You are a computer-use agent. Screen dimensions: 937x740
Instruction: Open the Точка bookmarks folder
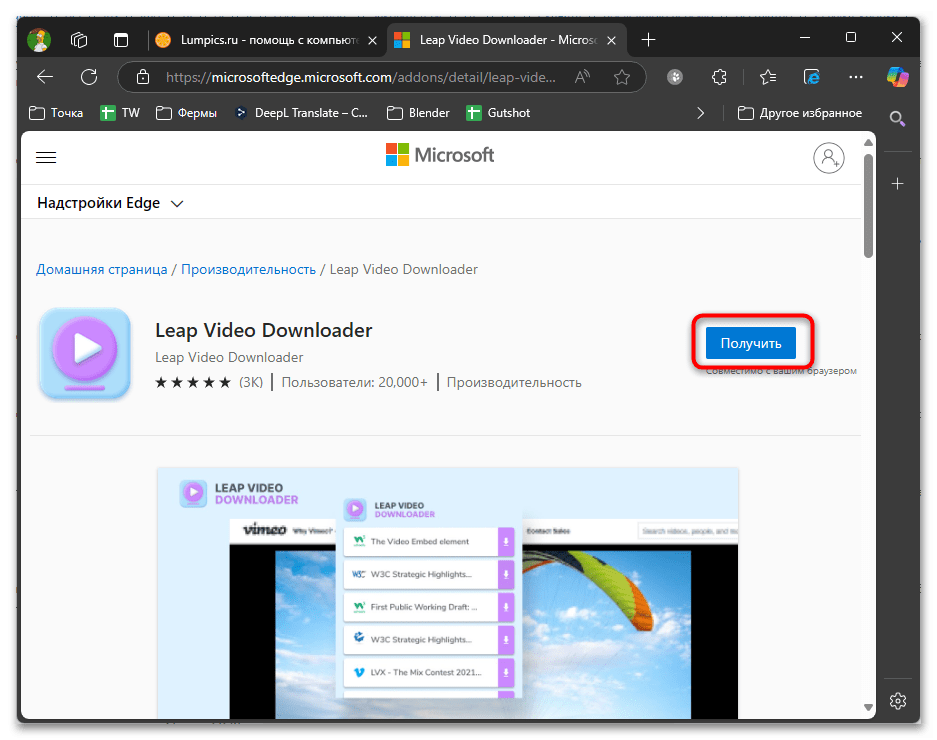click(56, 113)
